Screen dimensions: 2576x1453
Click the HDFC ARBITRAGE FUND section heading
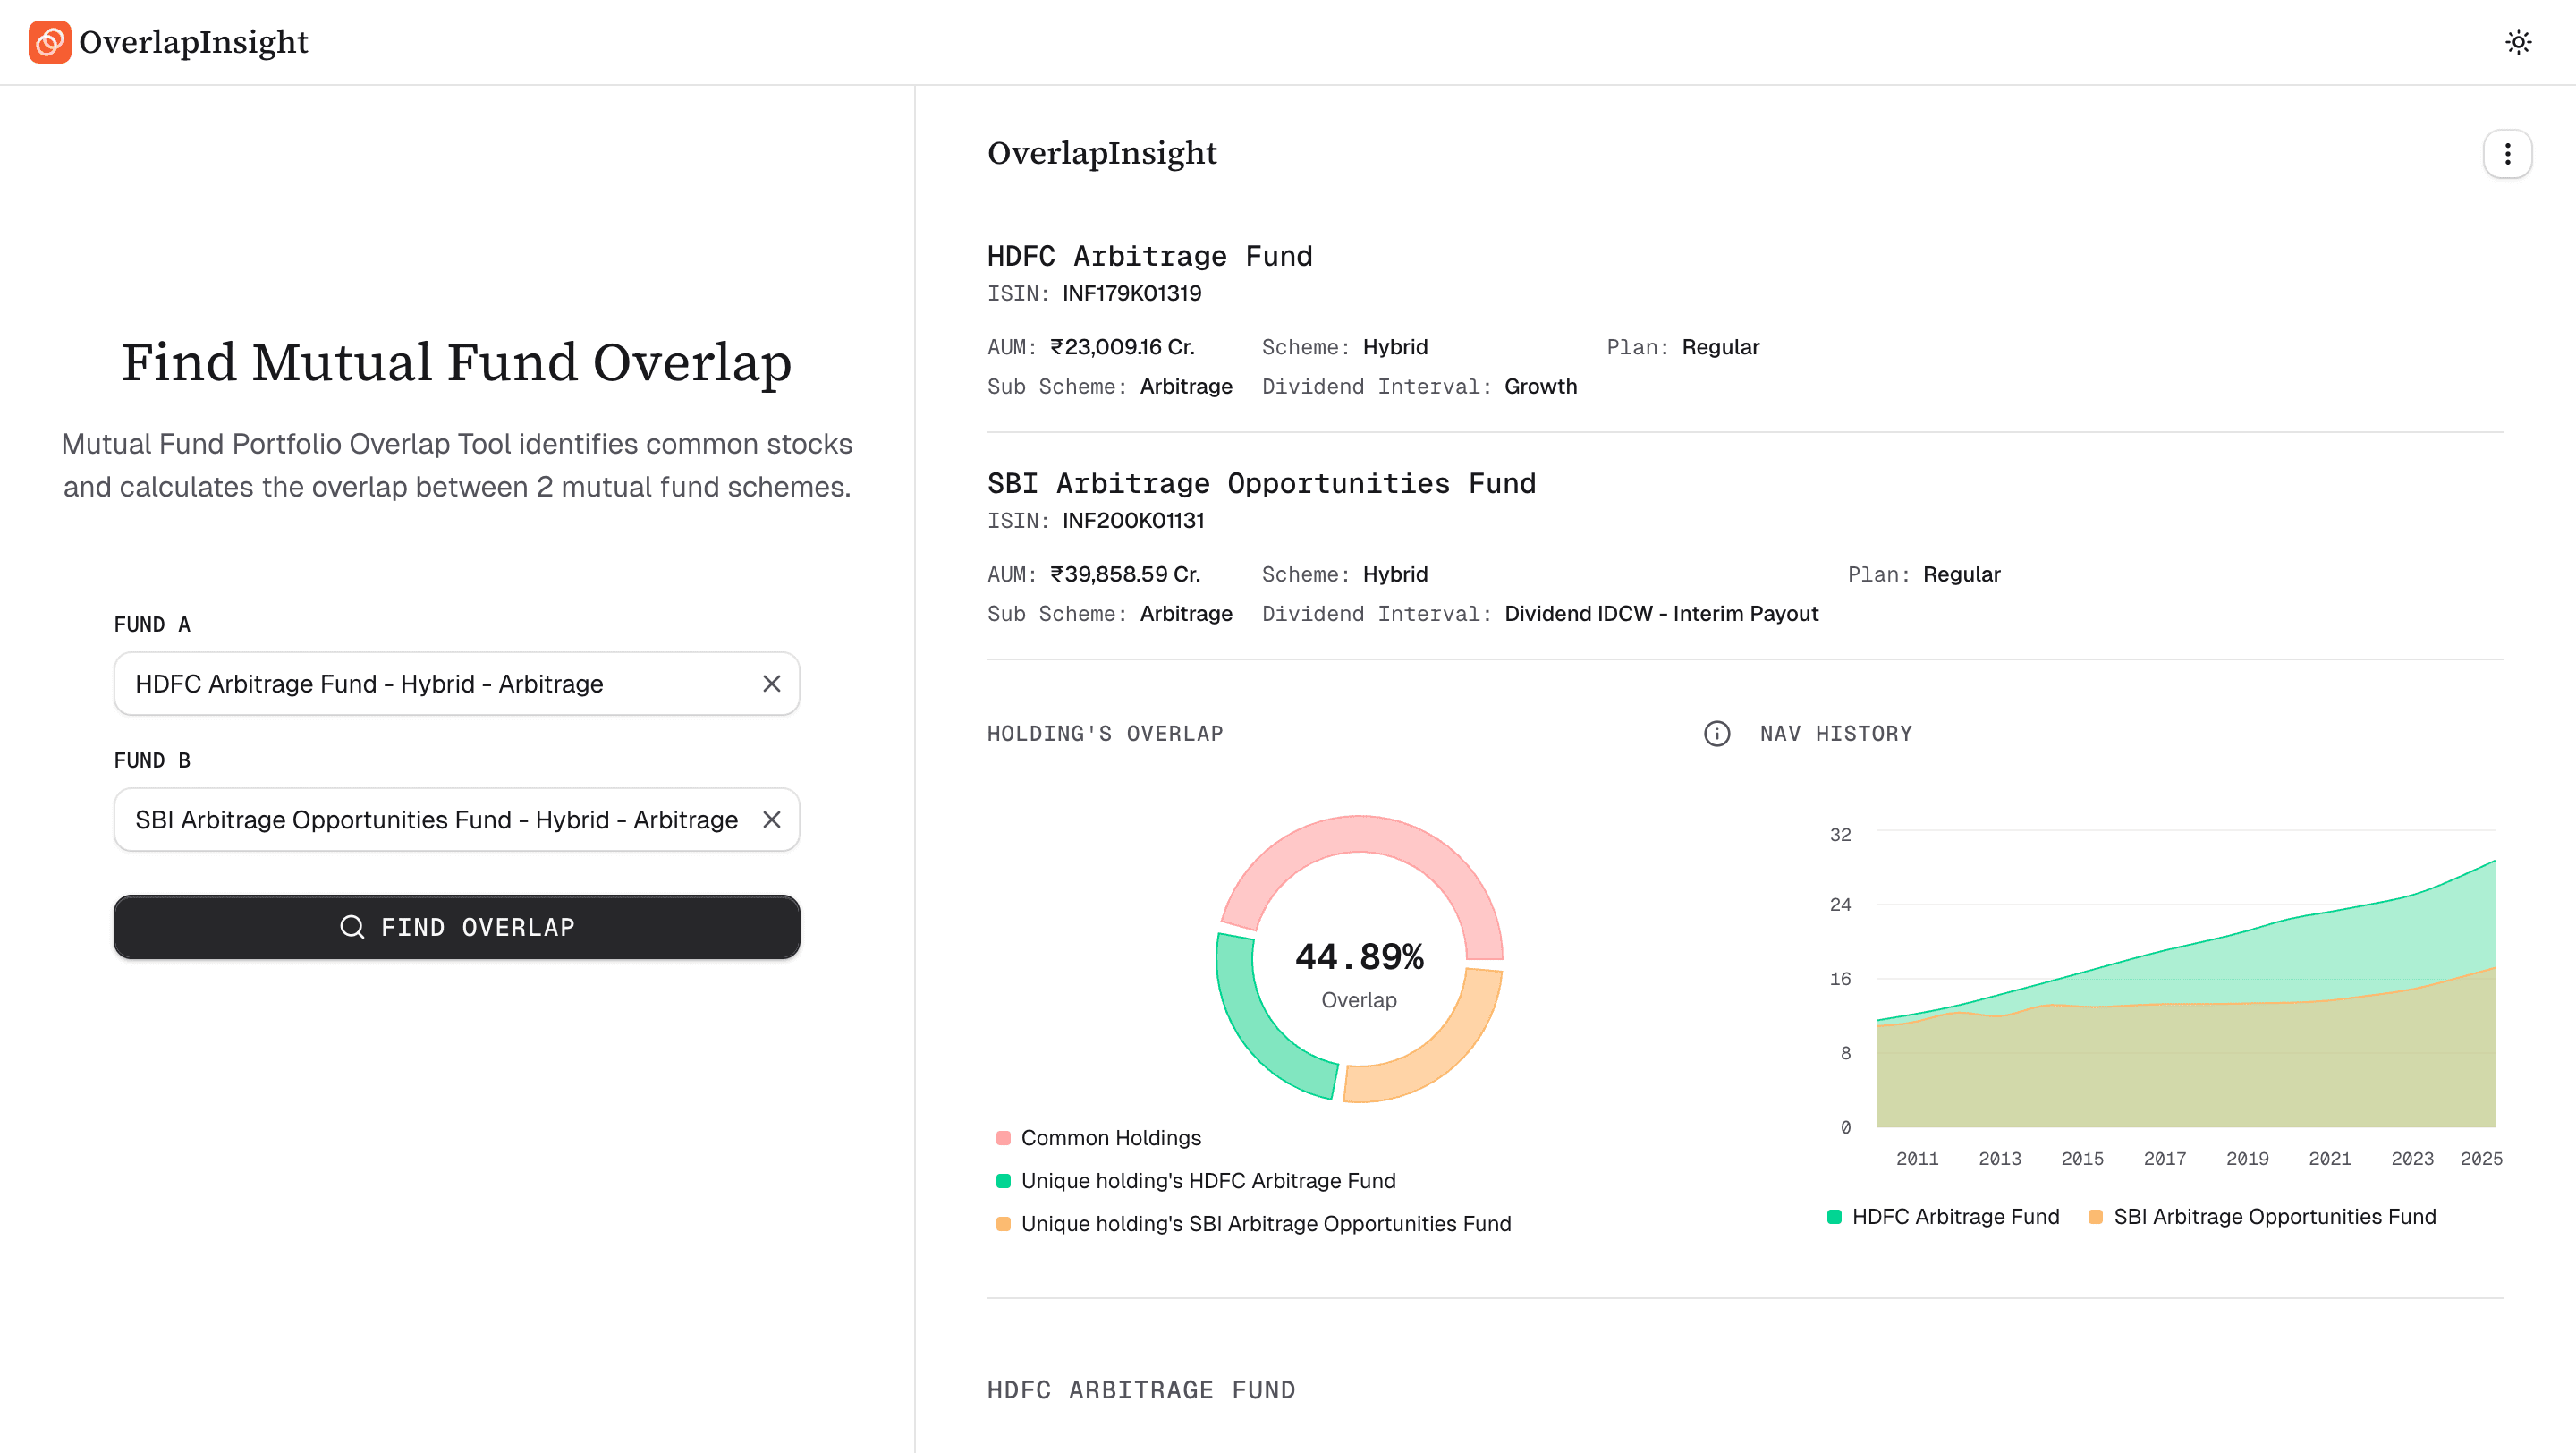point(1140,1389)
